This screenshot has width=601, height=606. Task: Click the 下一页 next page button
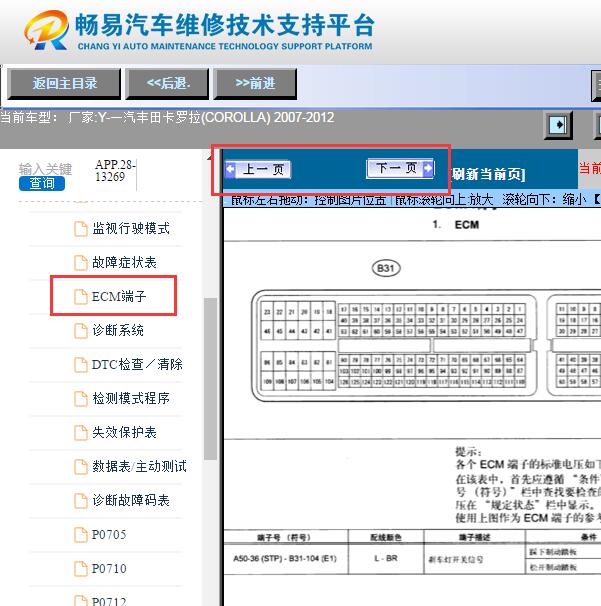(x=400, y=169)
